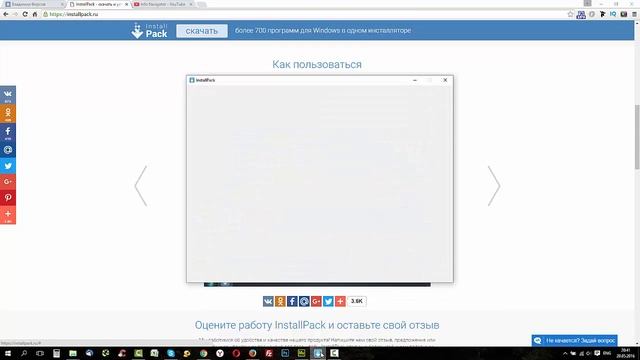Show previous slide with left arrow

click(x=141, y=186)
